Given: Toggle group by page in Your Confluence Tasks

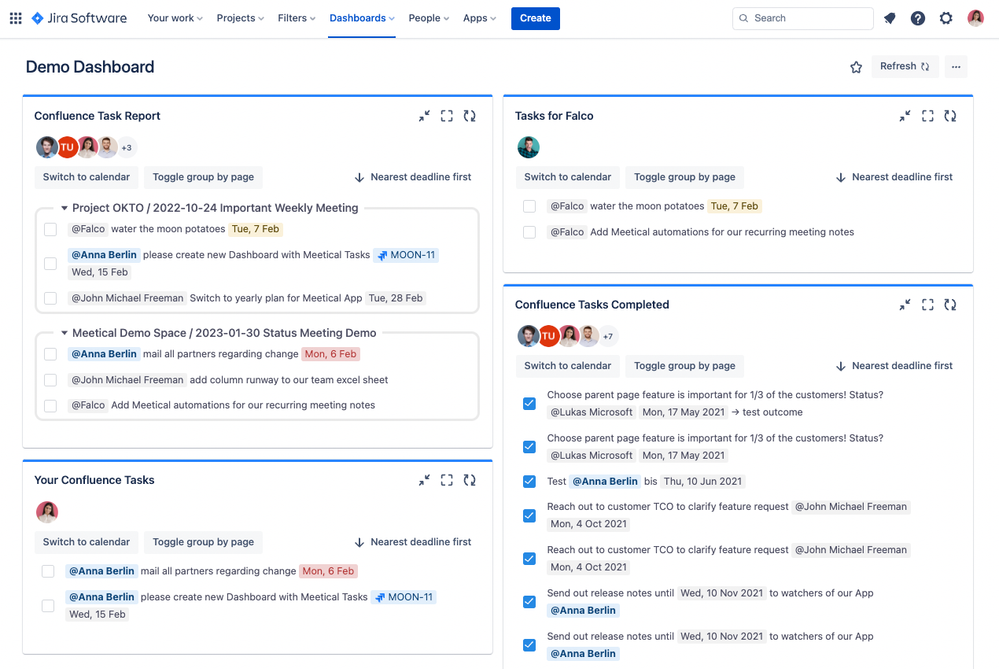Looking at the screenshot, I should (x=203, y=542).
